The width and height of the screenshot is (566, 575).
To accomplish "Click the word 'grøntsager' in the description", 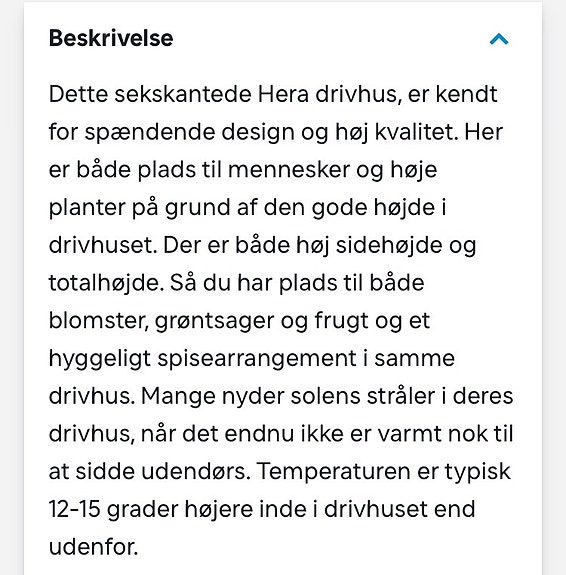I will (214, 322).
